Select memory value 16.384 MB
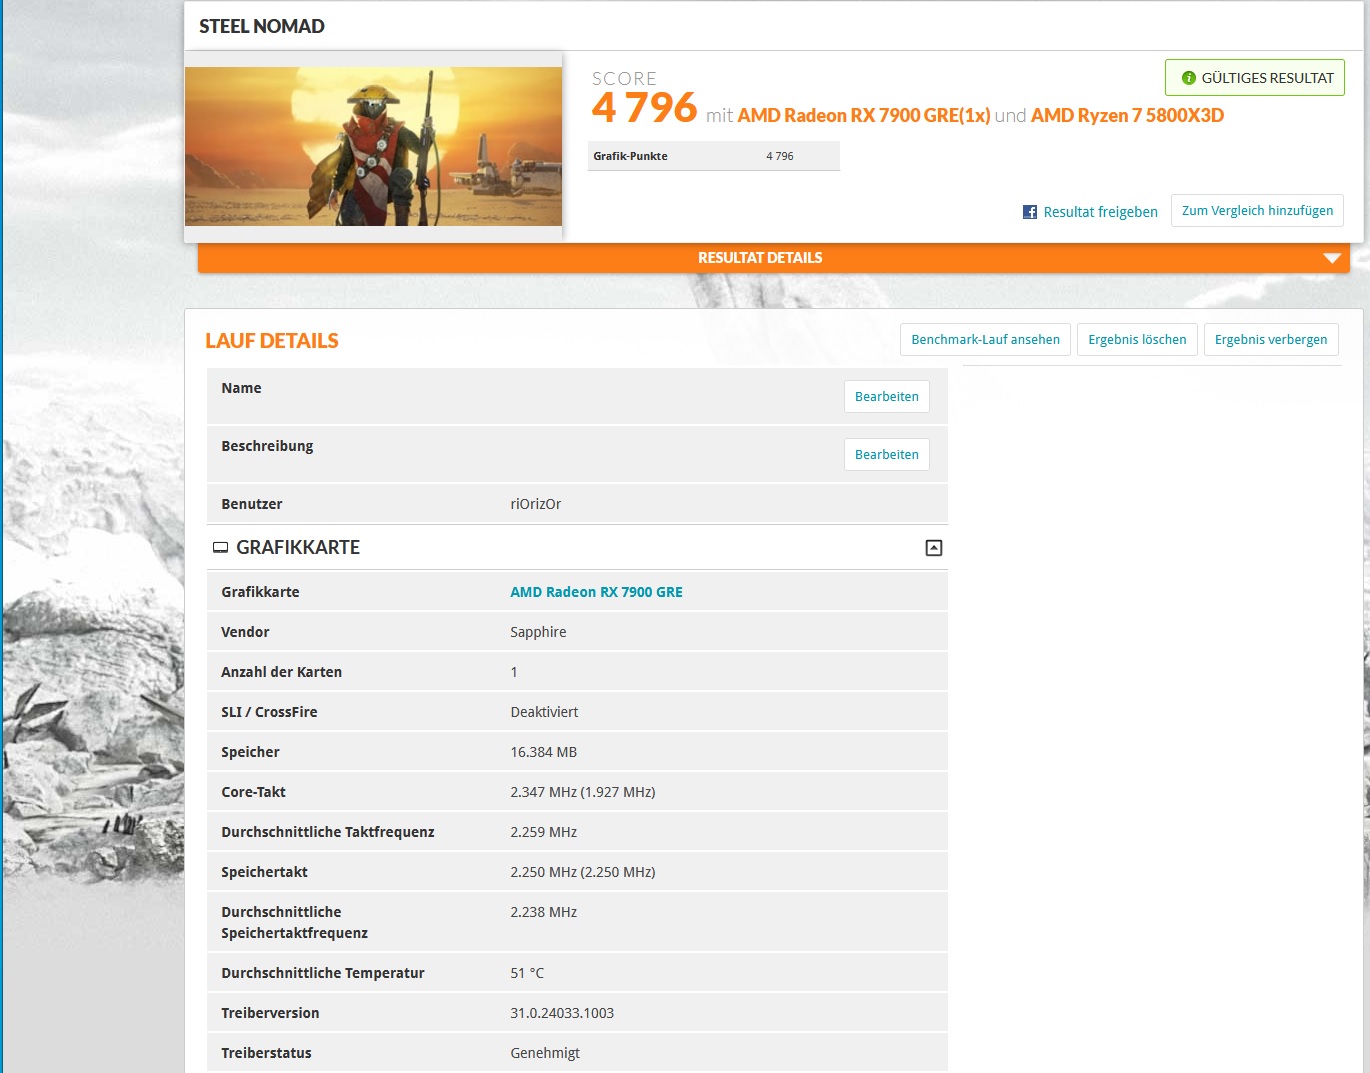 [x=543, y=752]
